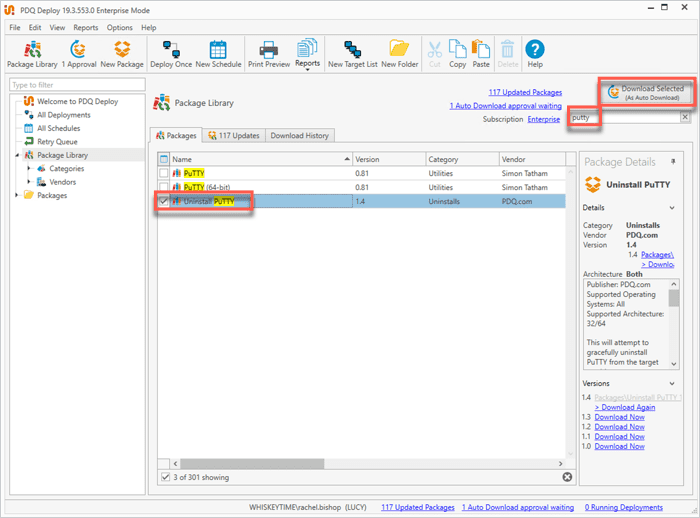
Task: Collapse the Package Library tree node
Action: (x=17, y=155)
